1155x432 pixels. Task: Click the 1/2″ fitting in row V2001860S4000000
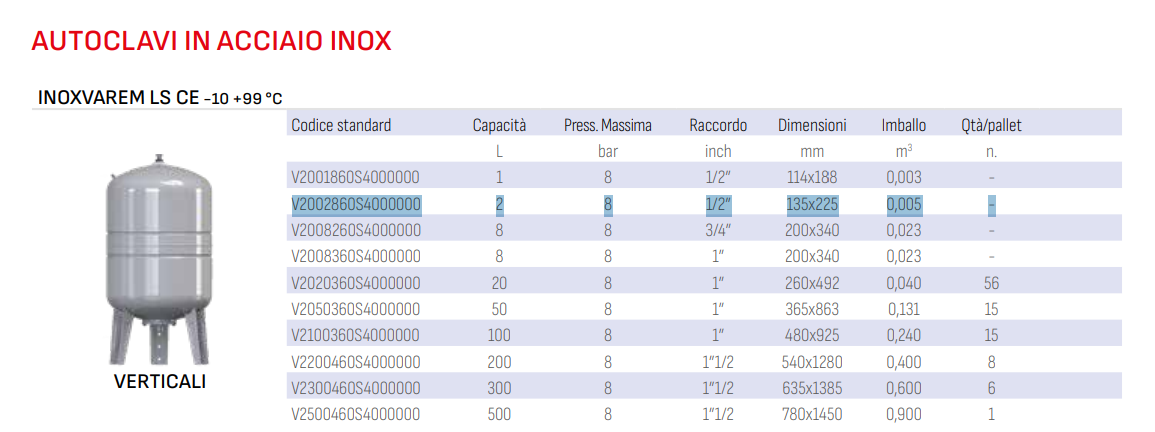718,178
